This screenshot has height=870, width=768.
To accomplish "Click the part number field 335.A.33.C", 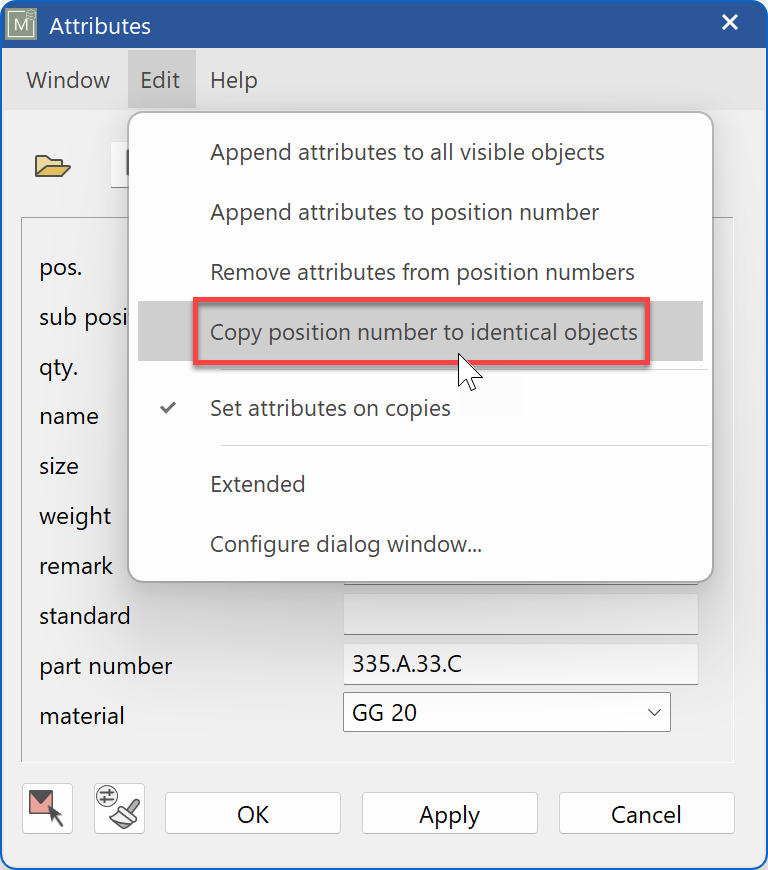I will pyautogui.click(x=521, y=664).
